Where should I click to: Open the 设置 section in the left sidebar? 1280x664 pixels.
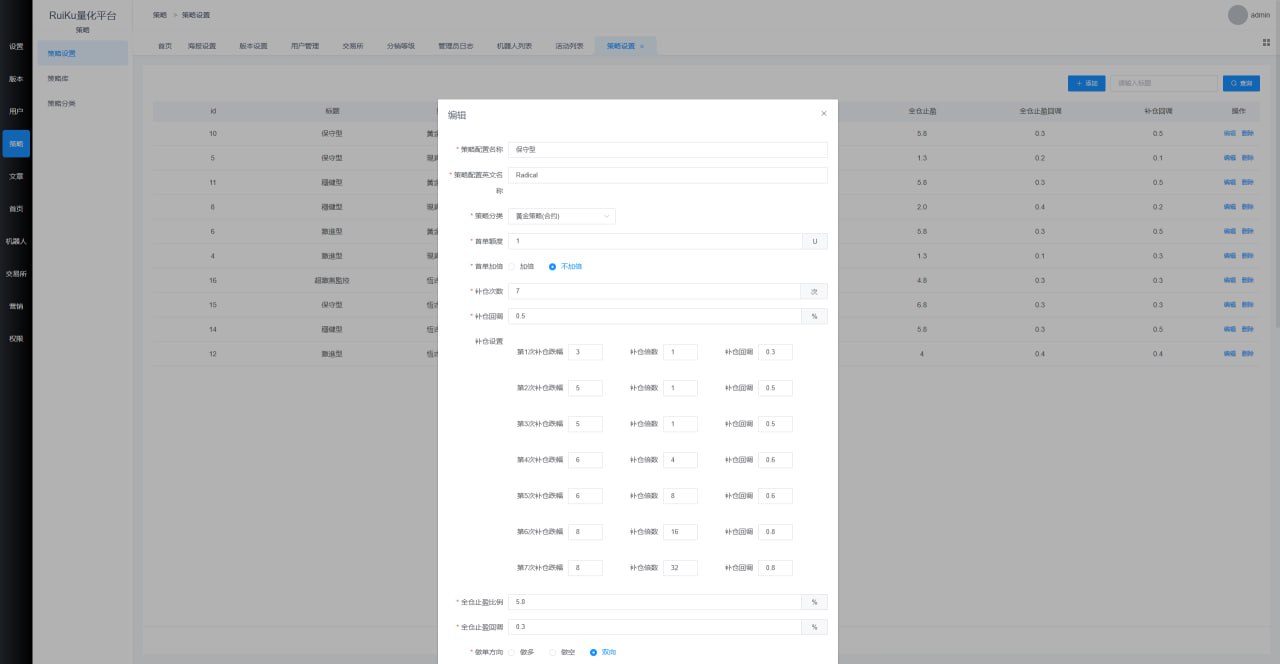(x=14, y=45)
